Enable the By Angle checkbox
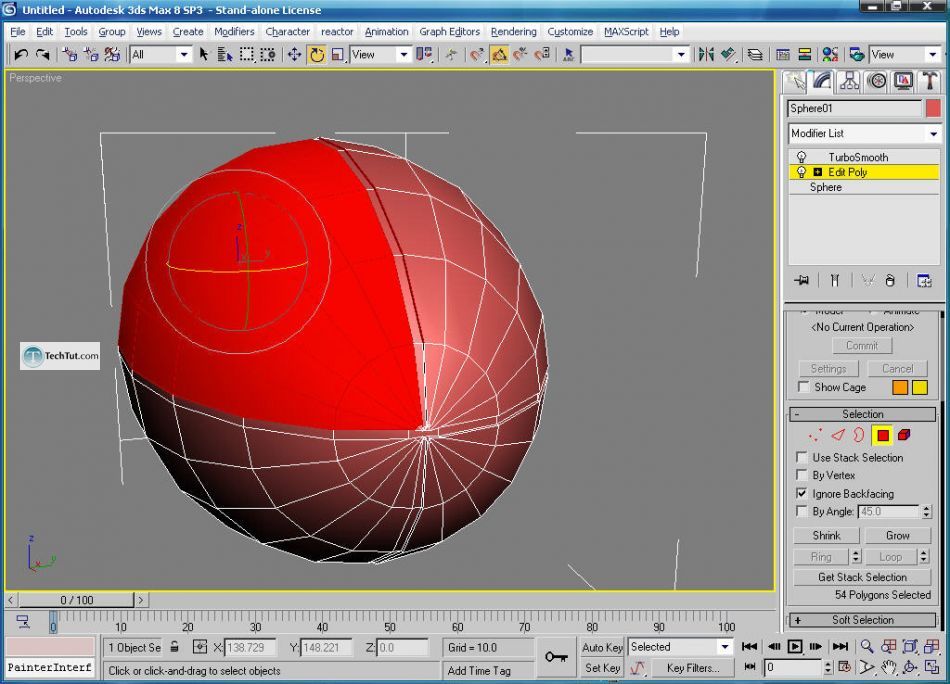This screenshot has height=684, width=950. pos(802,511)
